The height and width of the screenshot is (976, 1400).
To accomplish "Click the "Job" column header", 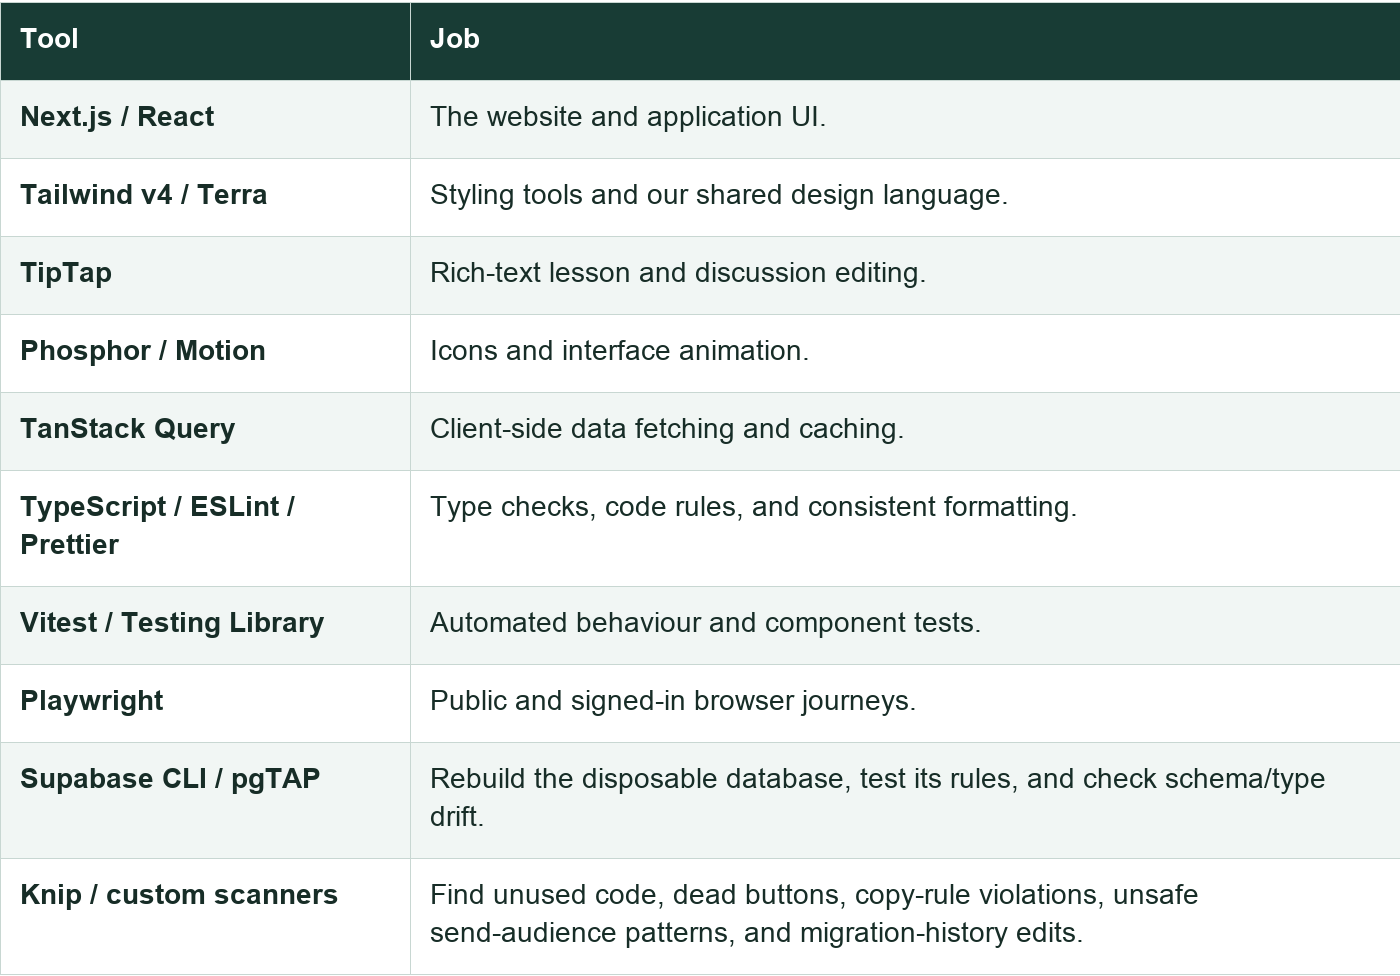I will pyautogui.click(x=905, y=40).
